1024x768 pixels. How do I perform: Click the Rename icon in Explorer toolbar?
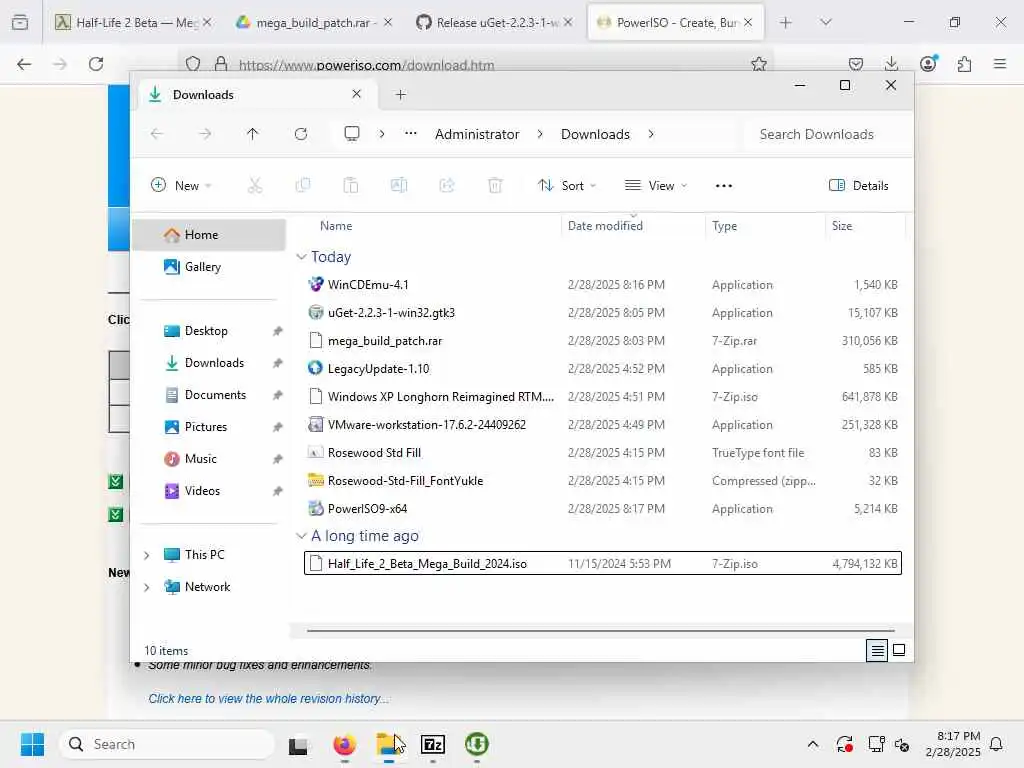[398, 185]
